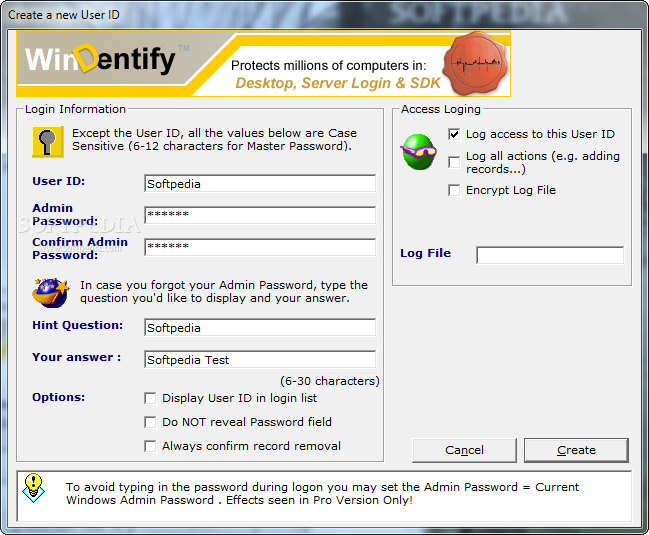
Task: Check Display User ID in login list
Action: [150, 398]
